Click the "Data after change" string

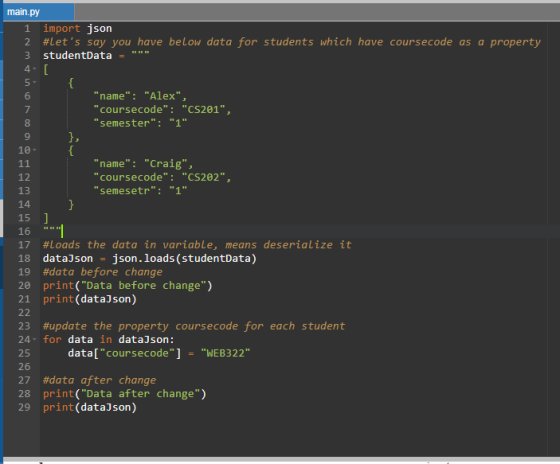pyautogui.click(x=140, y=394)
